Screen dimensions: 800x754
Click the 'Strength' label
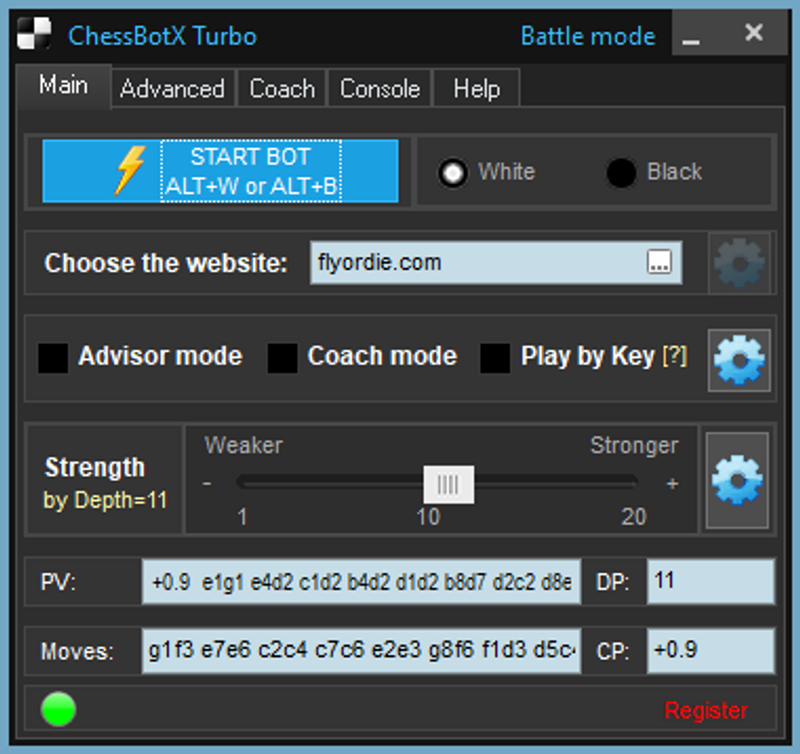click(x=95, y=467)
